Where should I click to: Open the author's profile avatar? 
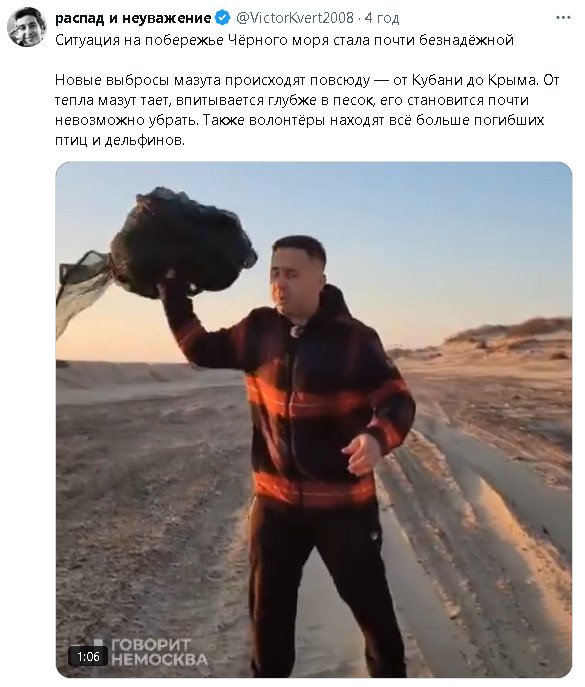[27, 27]
